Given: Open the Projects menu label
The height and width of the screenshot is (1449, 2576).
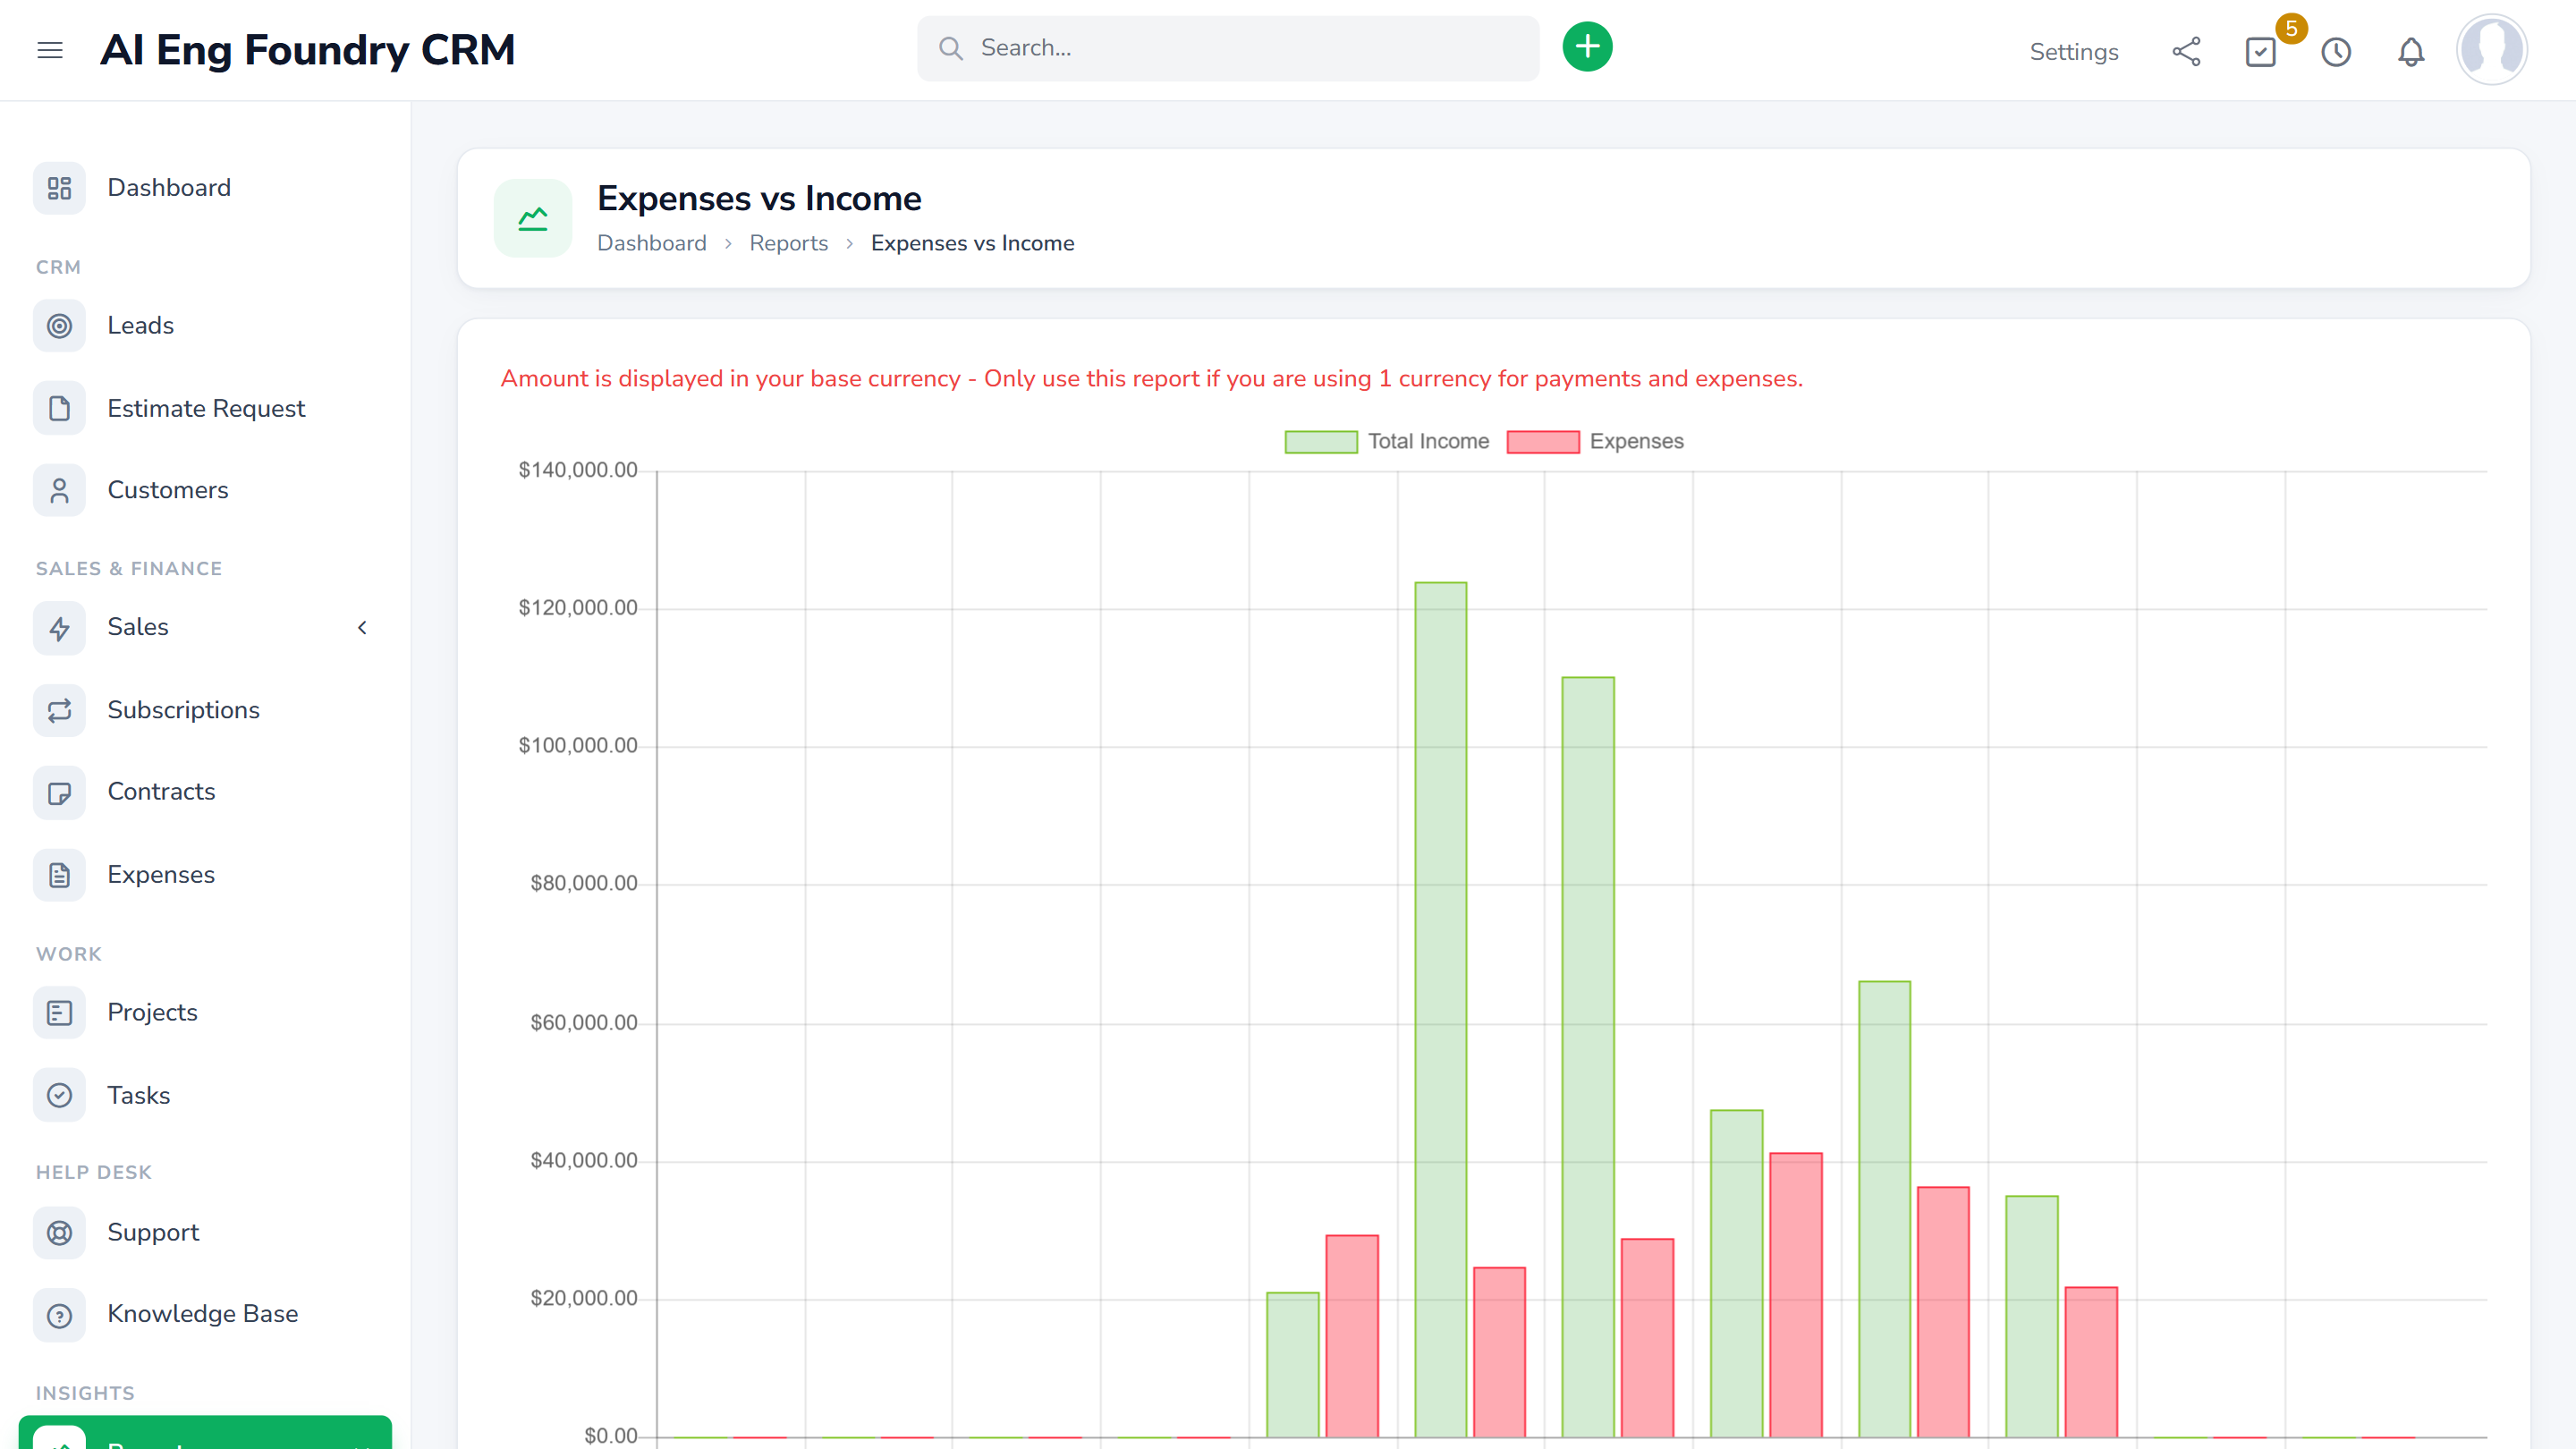Looking at the screenshot, I should 153,1012.
